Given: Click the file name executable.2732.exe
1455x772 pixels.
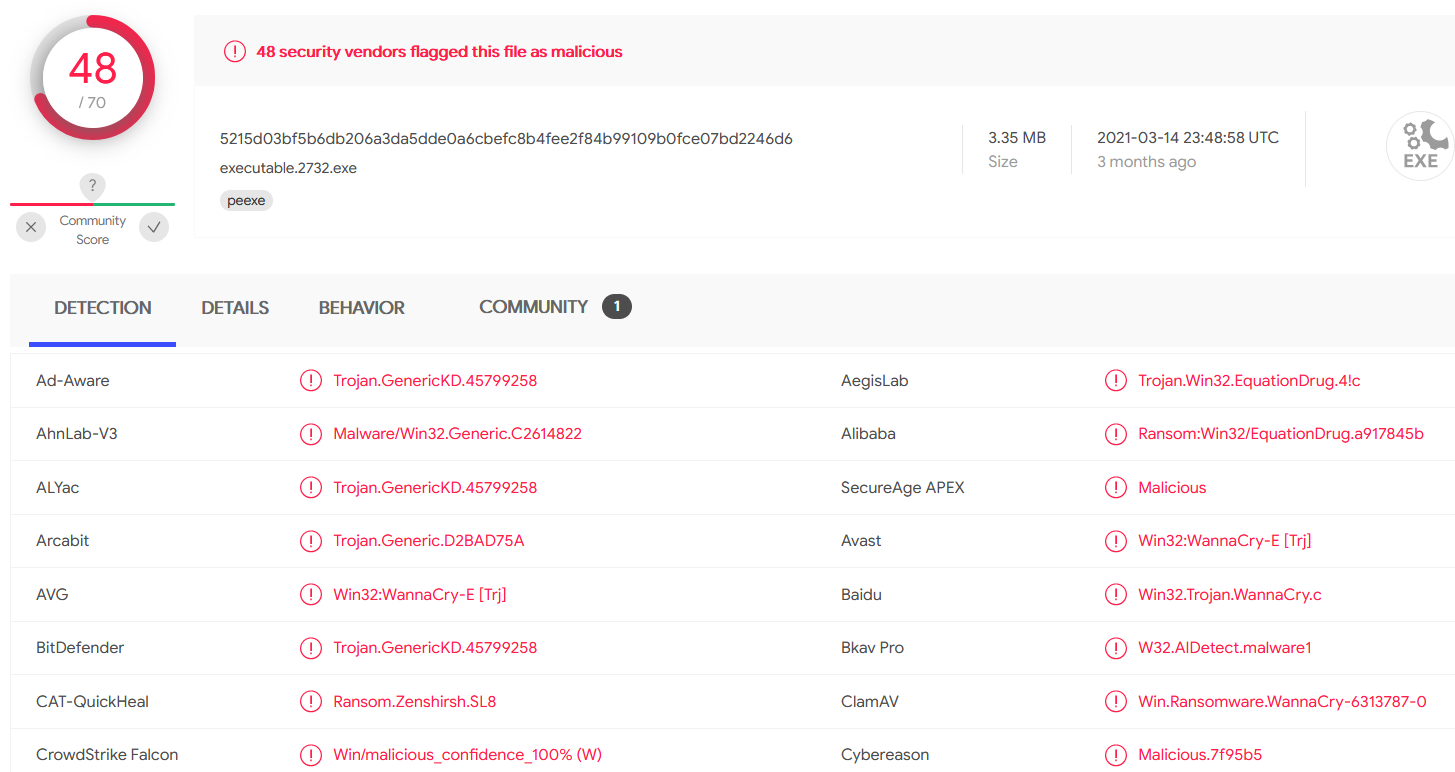Looking at the screenshot, I should click(x=288, y=168).
